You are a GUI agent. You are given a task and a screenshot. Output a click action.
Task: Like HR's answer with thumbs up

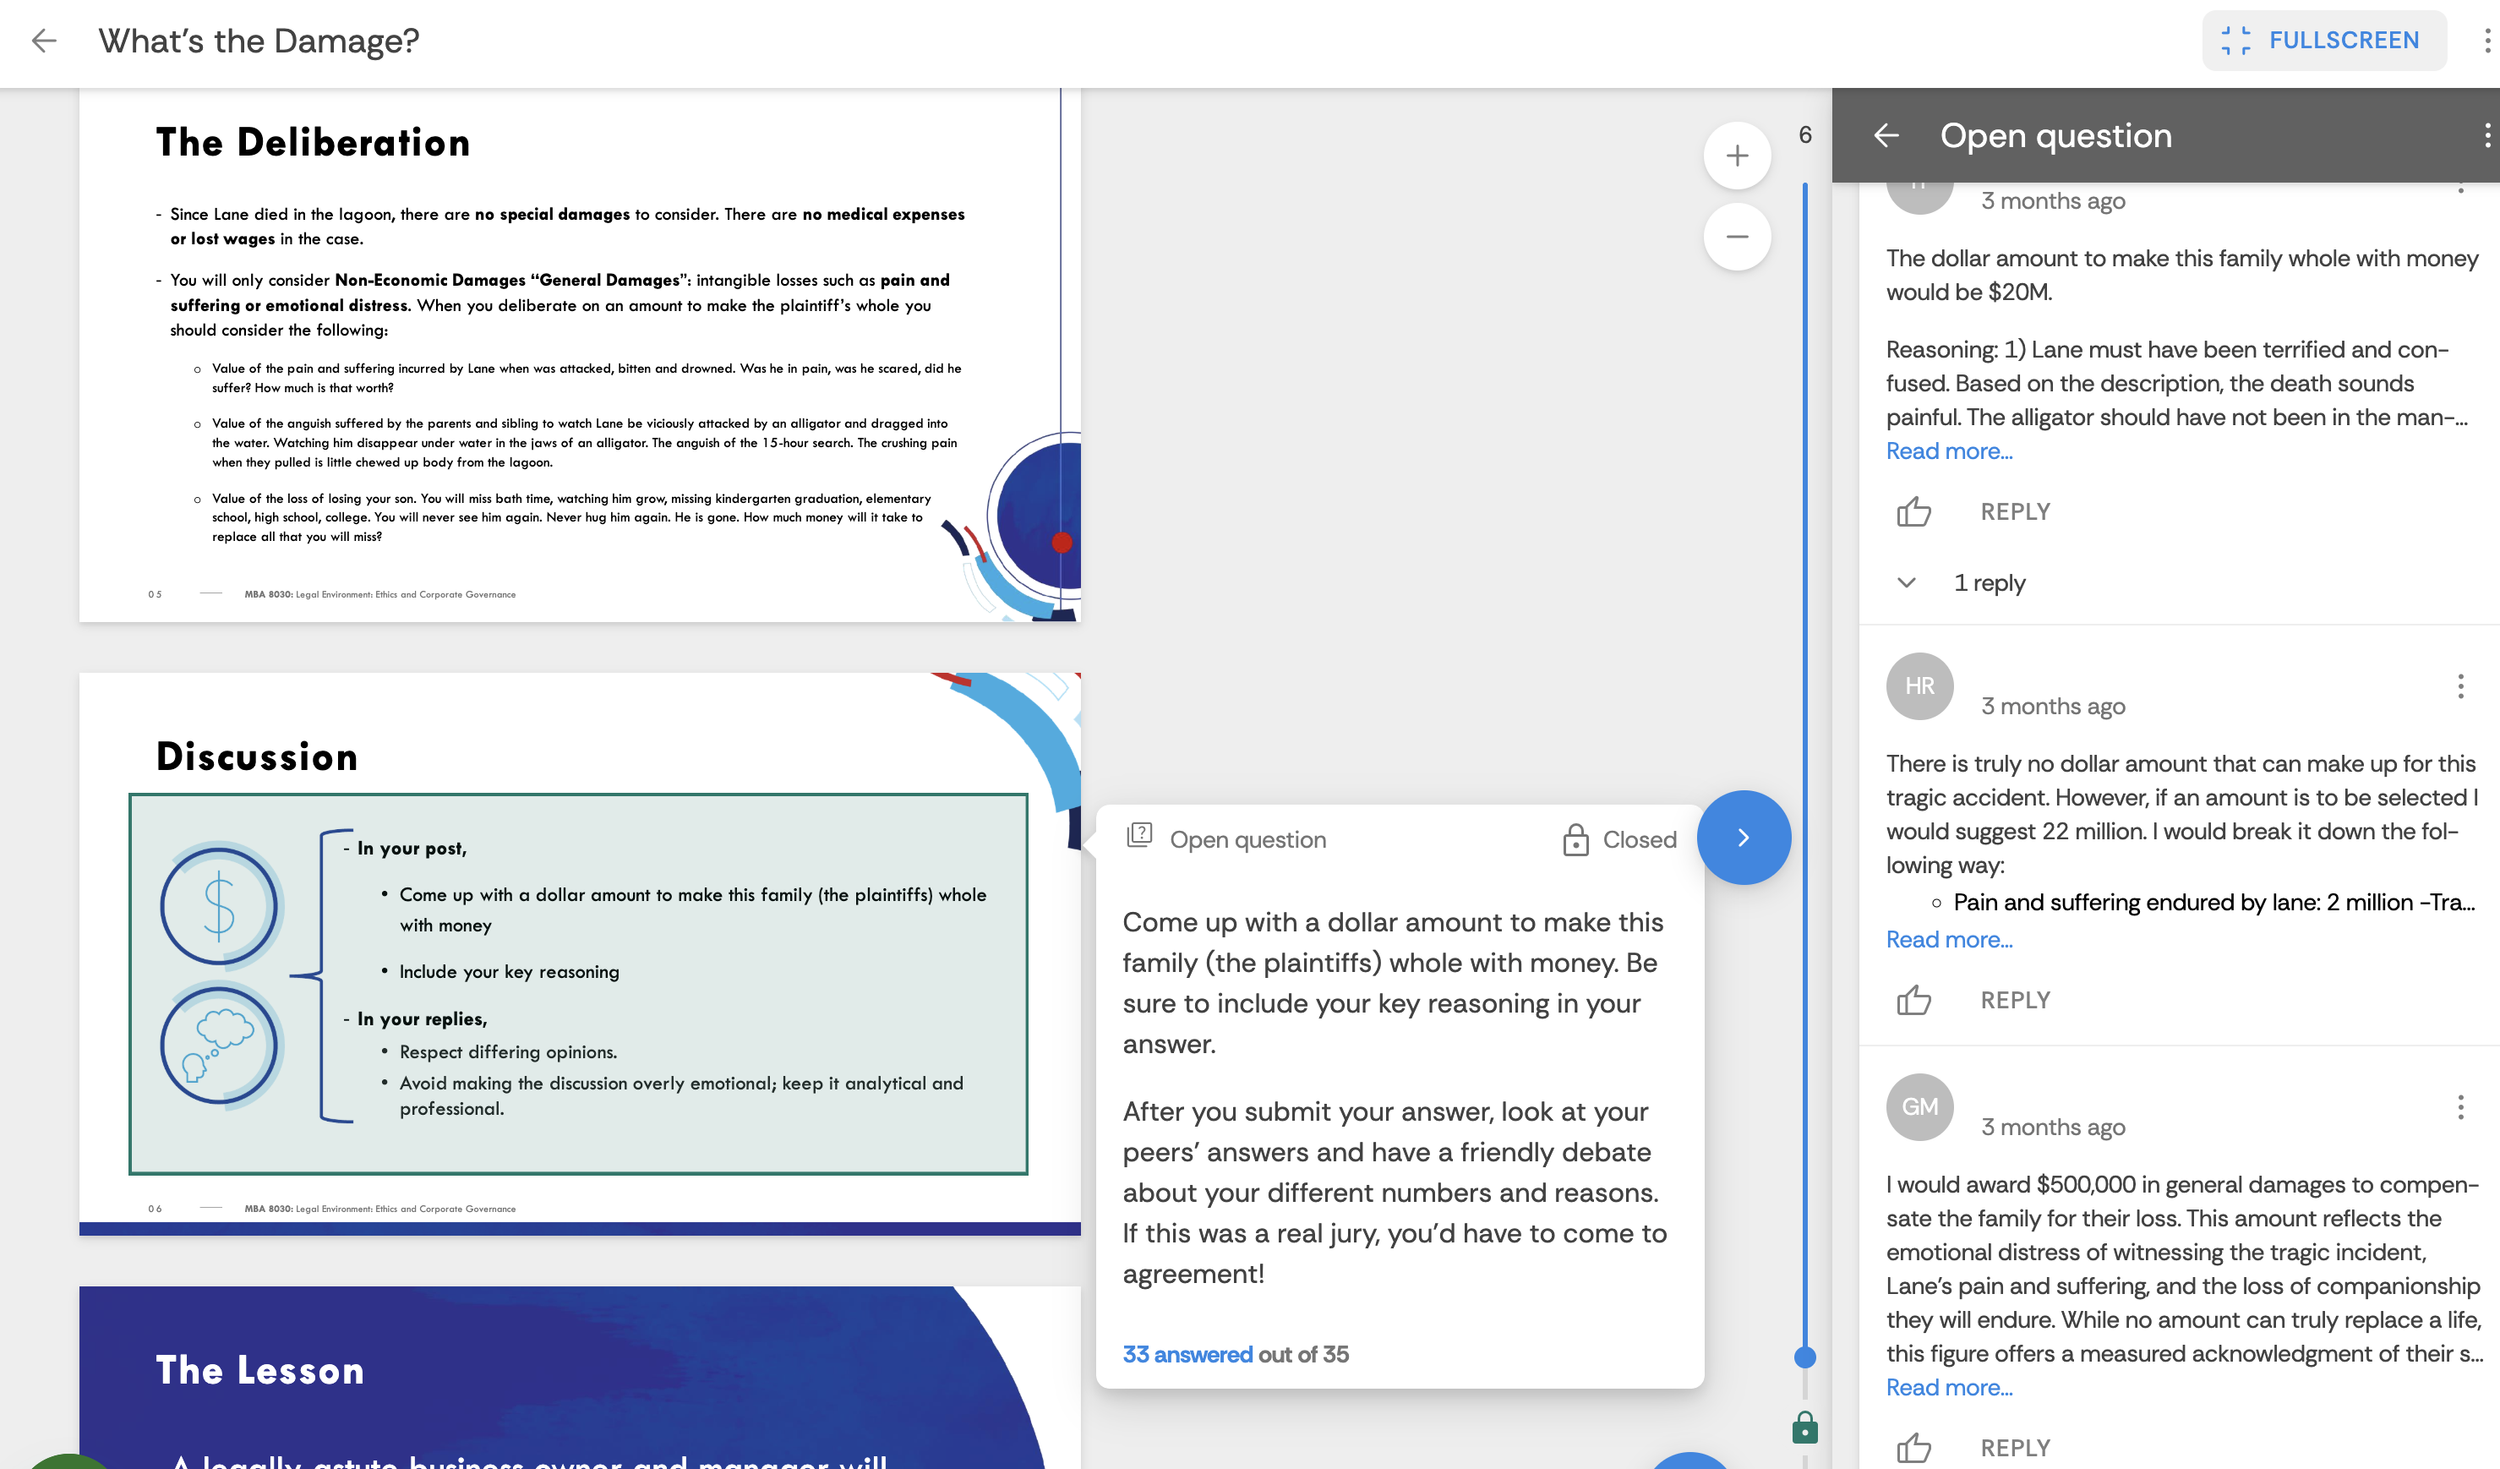pos(1913,1000)
